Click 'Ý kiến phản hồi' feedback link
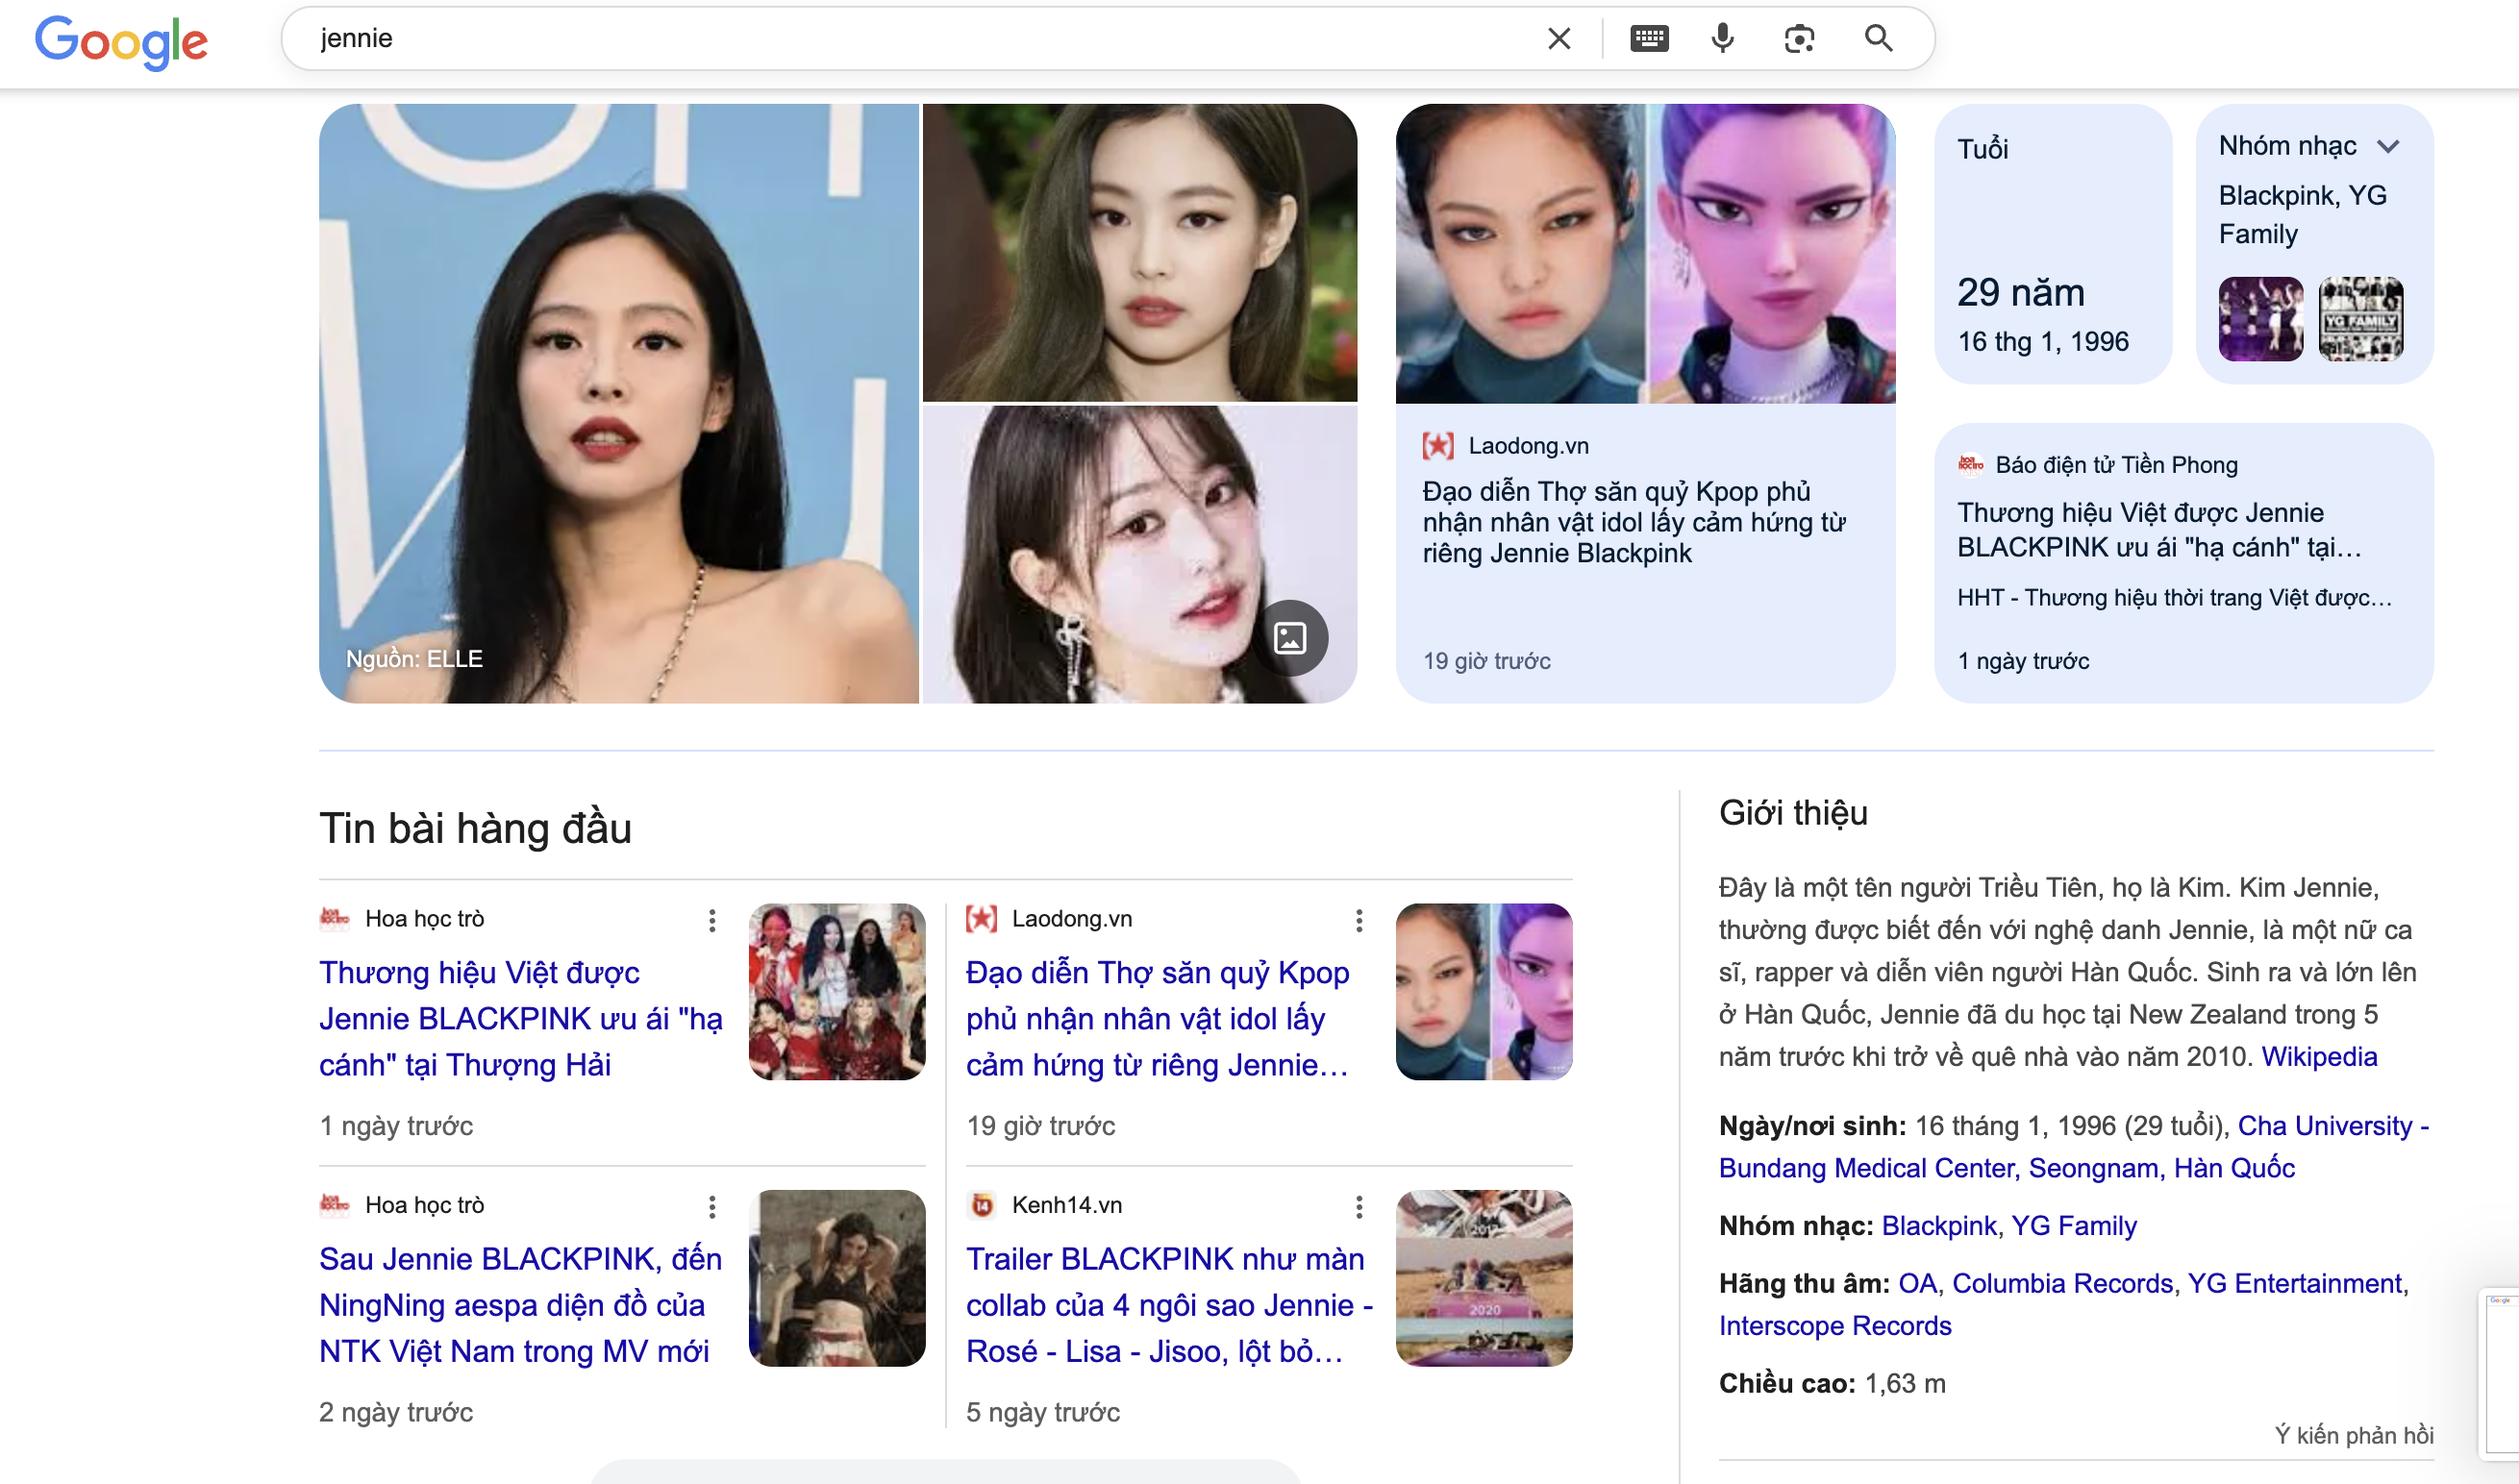 pos(2354,1435)
